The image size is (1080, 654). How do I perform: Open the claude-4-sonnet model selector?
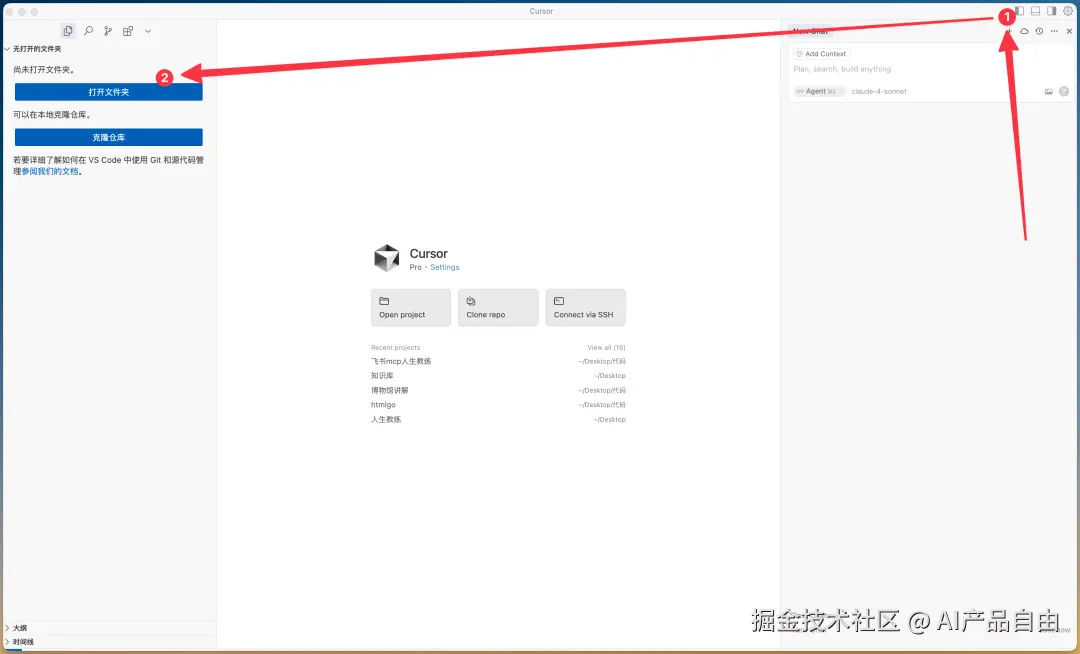click(x=879, y=92)
